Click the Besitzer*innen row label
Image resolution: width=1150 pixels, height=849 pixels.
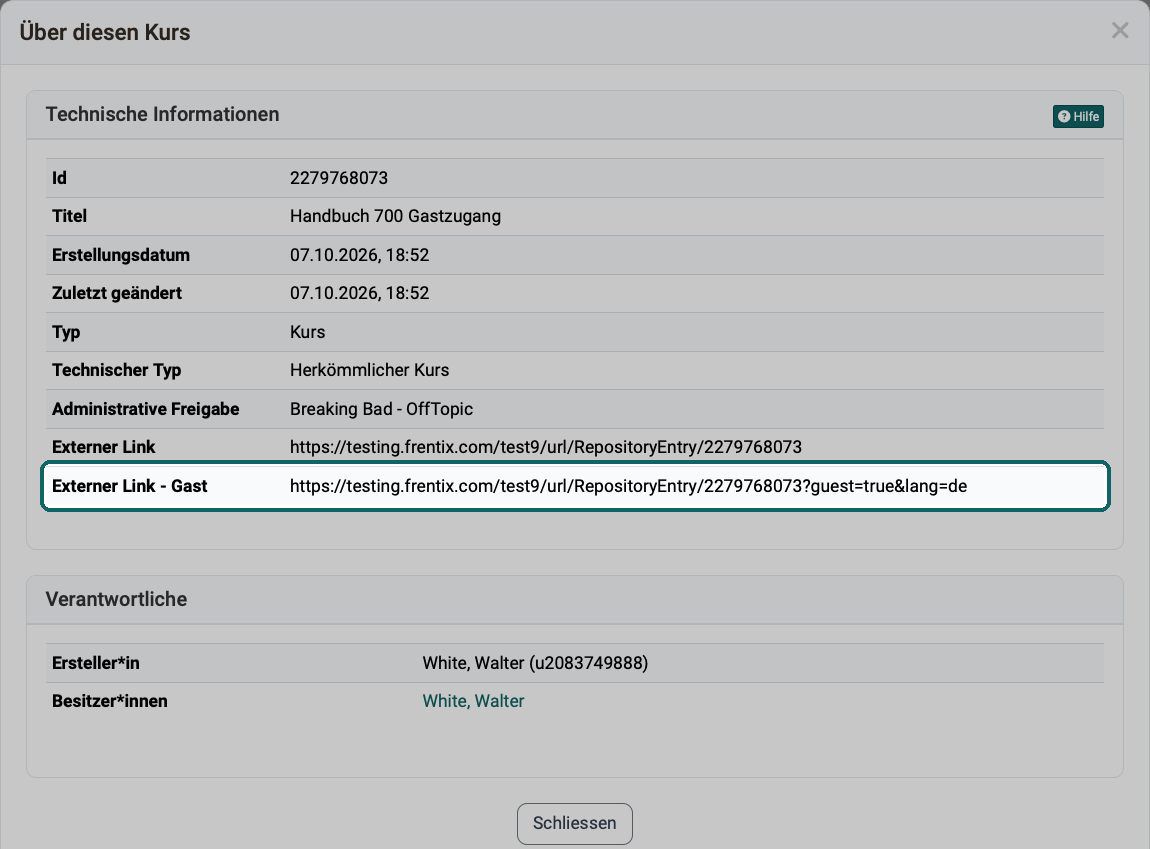110,701
